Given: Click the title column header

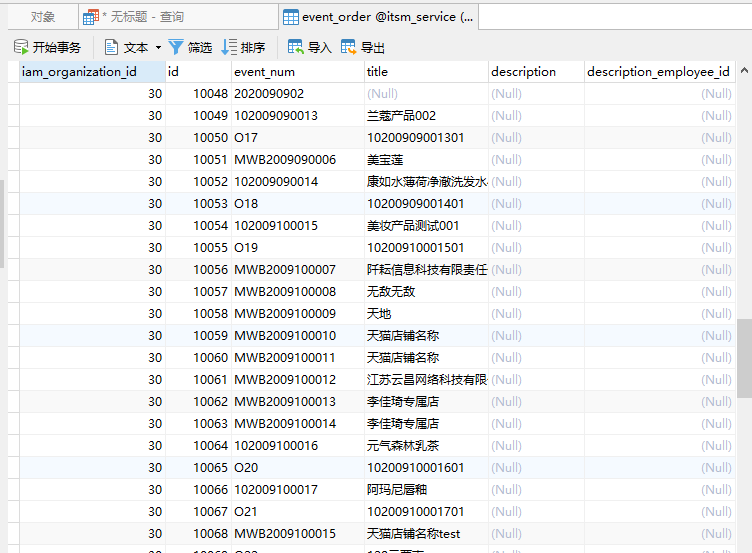Looking at the screenshot, I should tap(426, 72).
